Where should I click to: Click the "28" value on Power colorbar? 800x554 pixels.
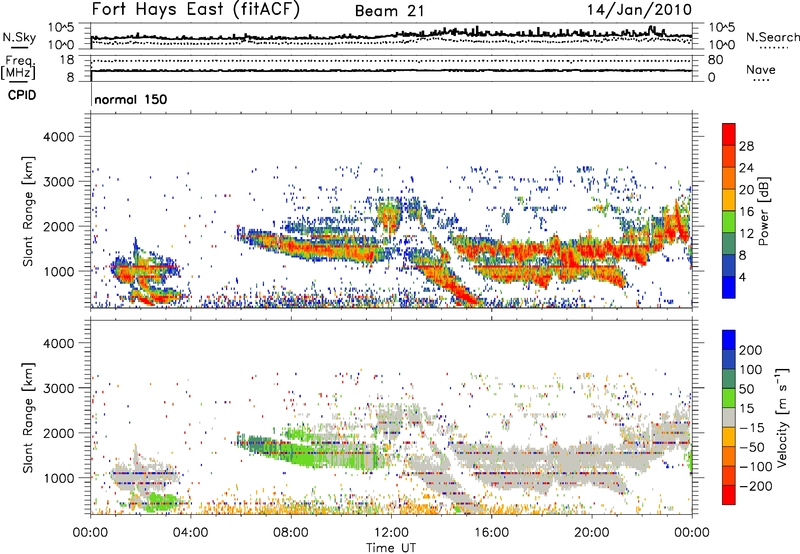coord(746,146)
